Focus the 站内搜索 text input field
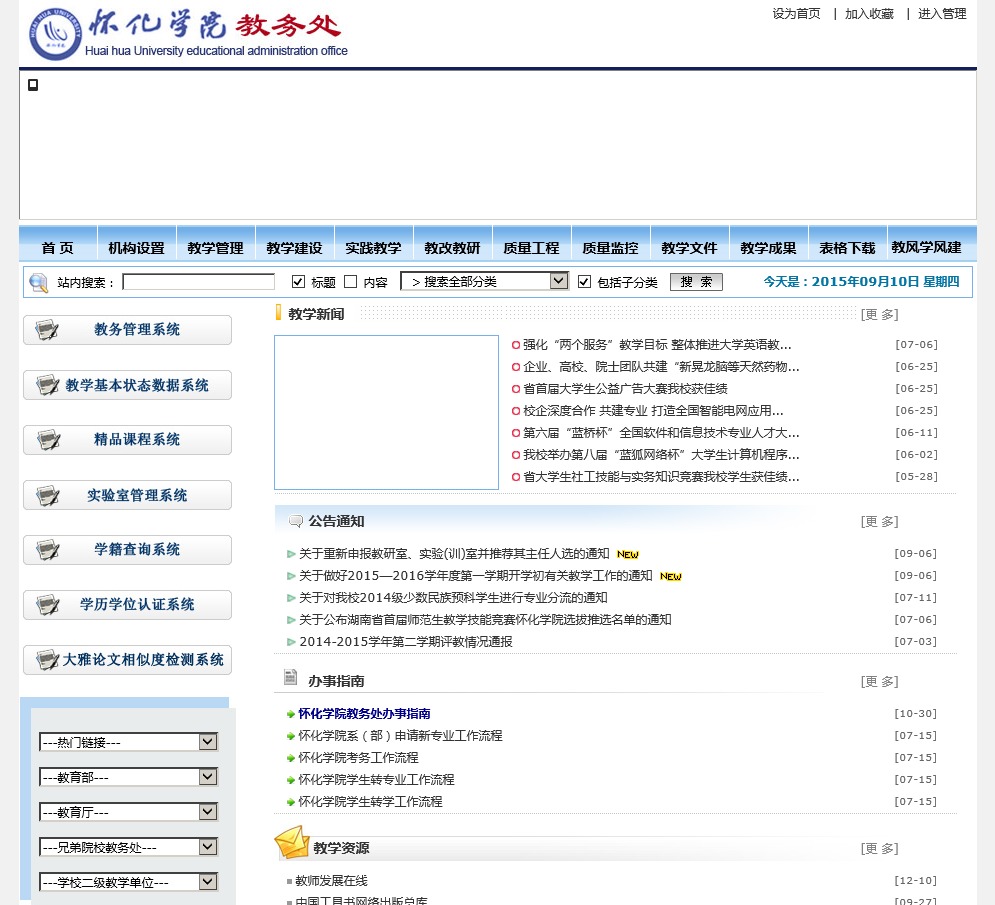This screenshot has width=995, height=905. (198, 282)
